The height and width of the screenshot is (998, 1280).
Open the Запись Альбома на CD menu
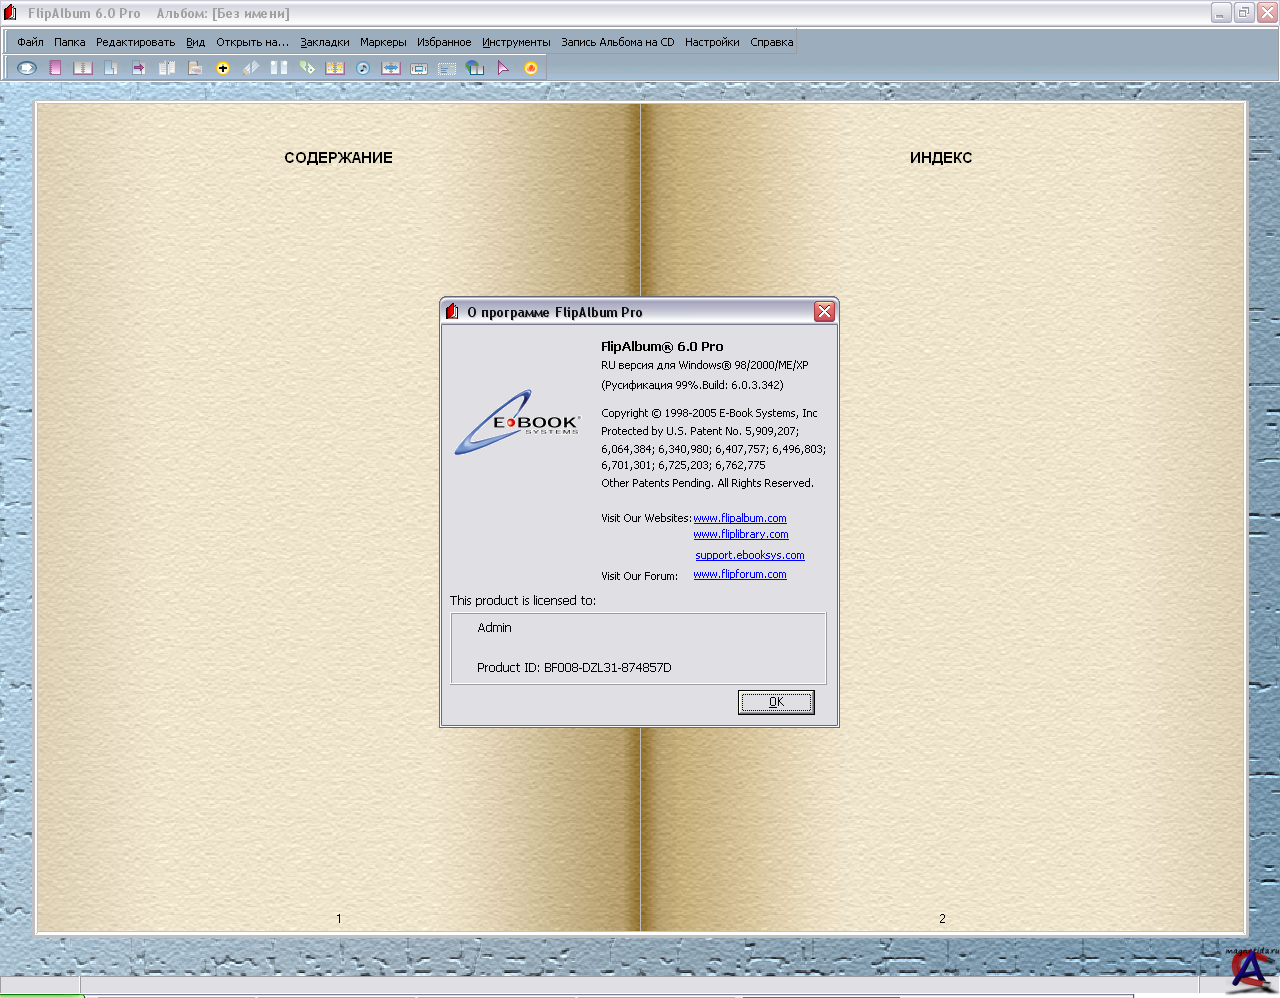tap(617, 42)
